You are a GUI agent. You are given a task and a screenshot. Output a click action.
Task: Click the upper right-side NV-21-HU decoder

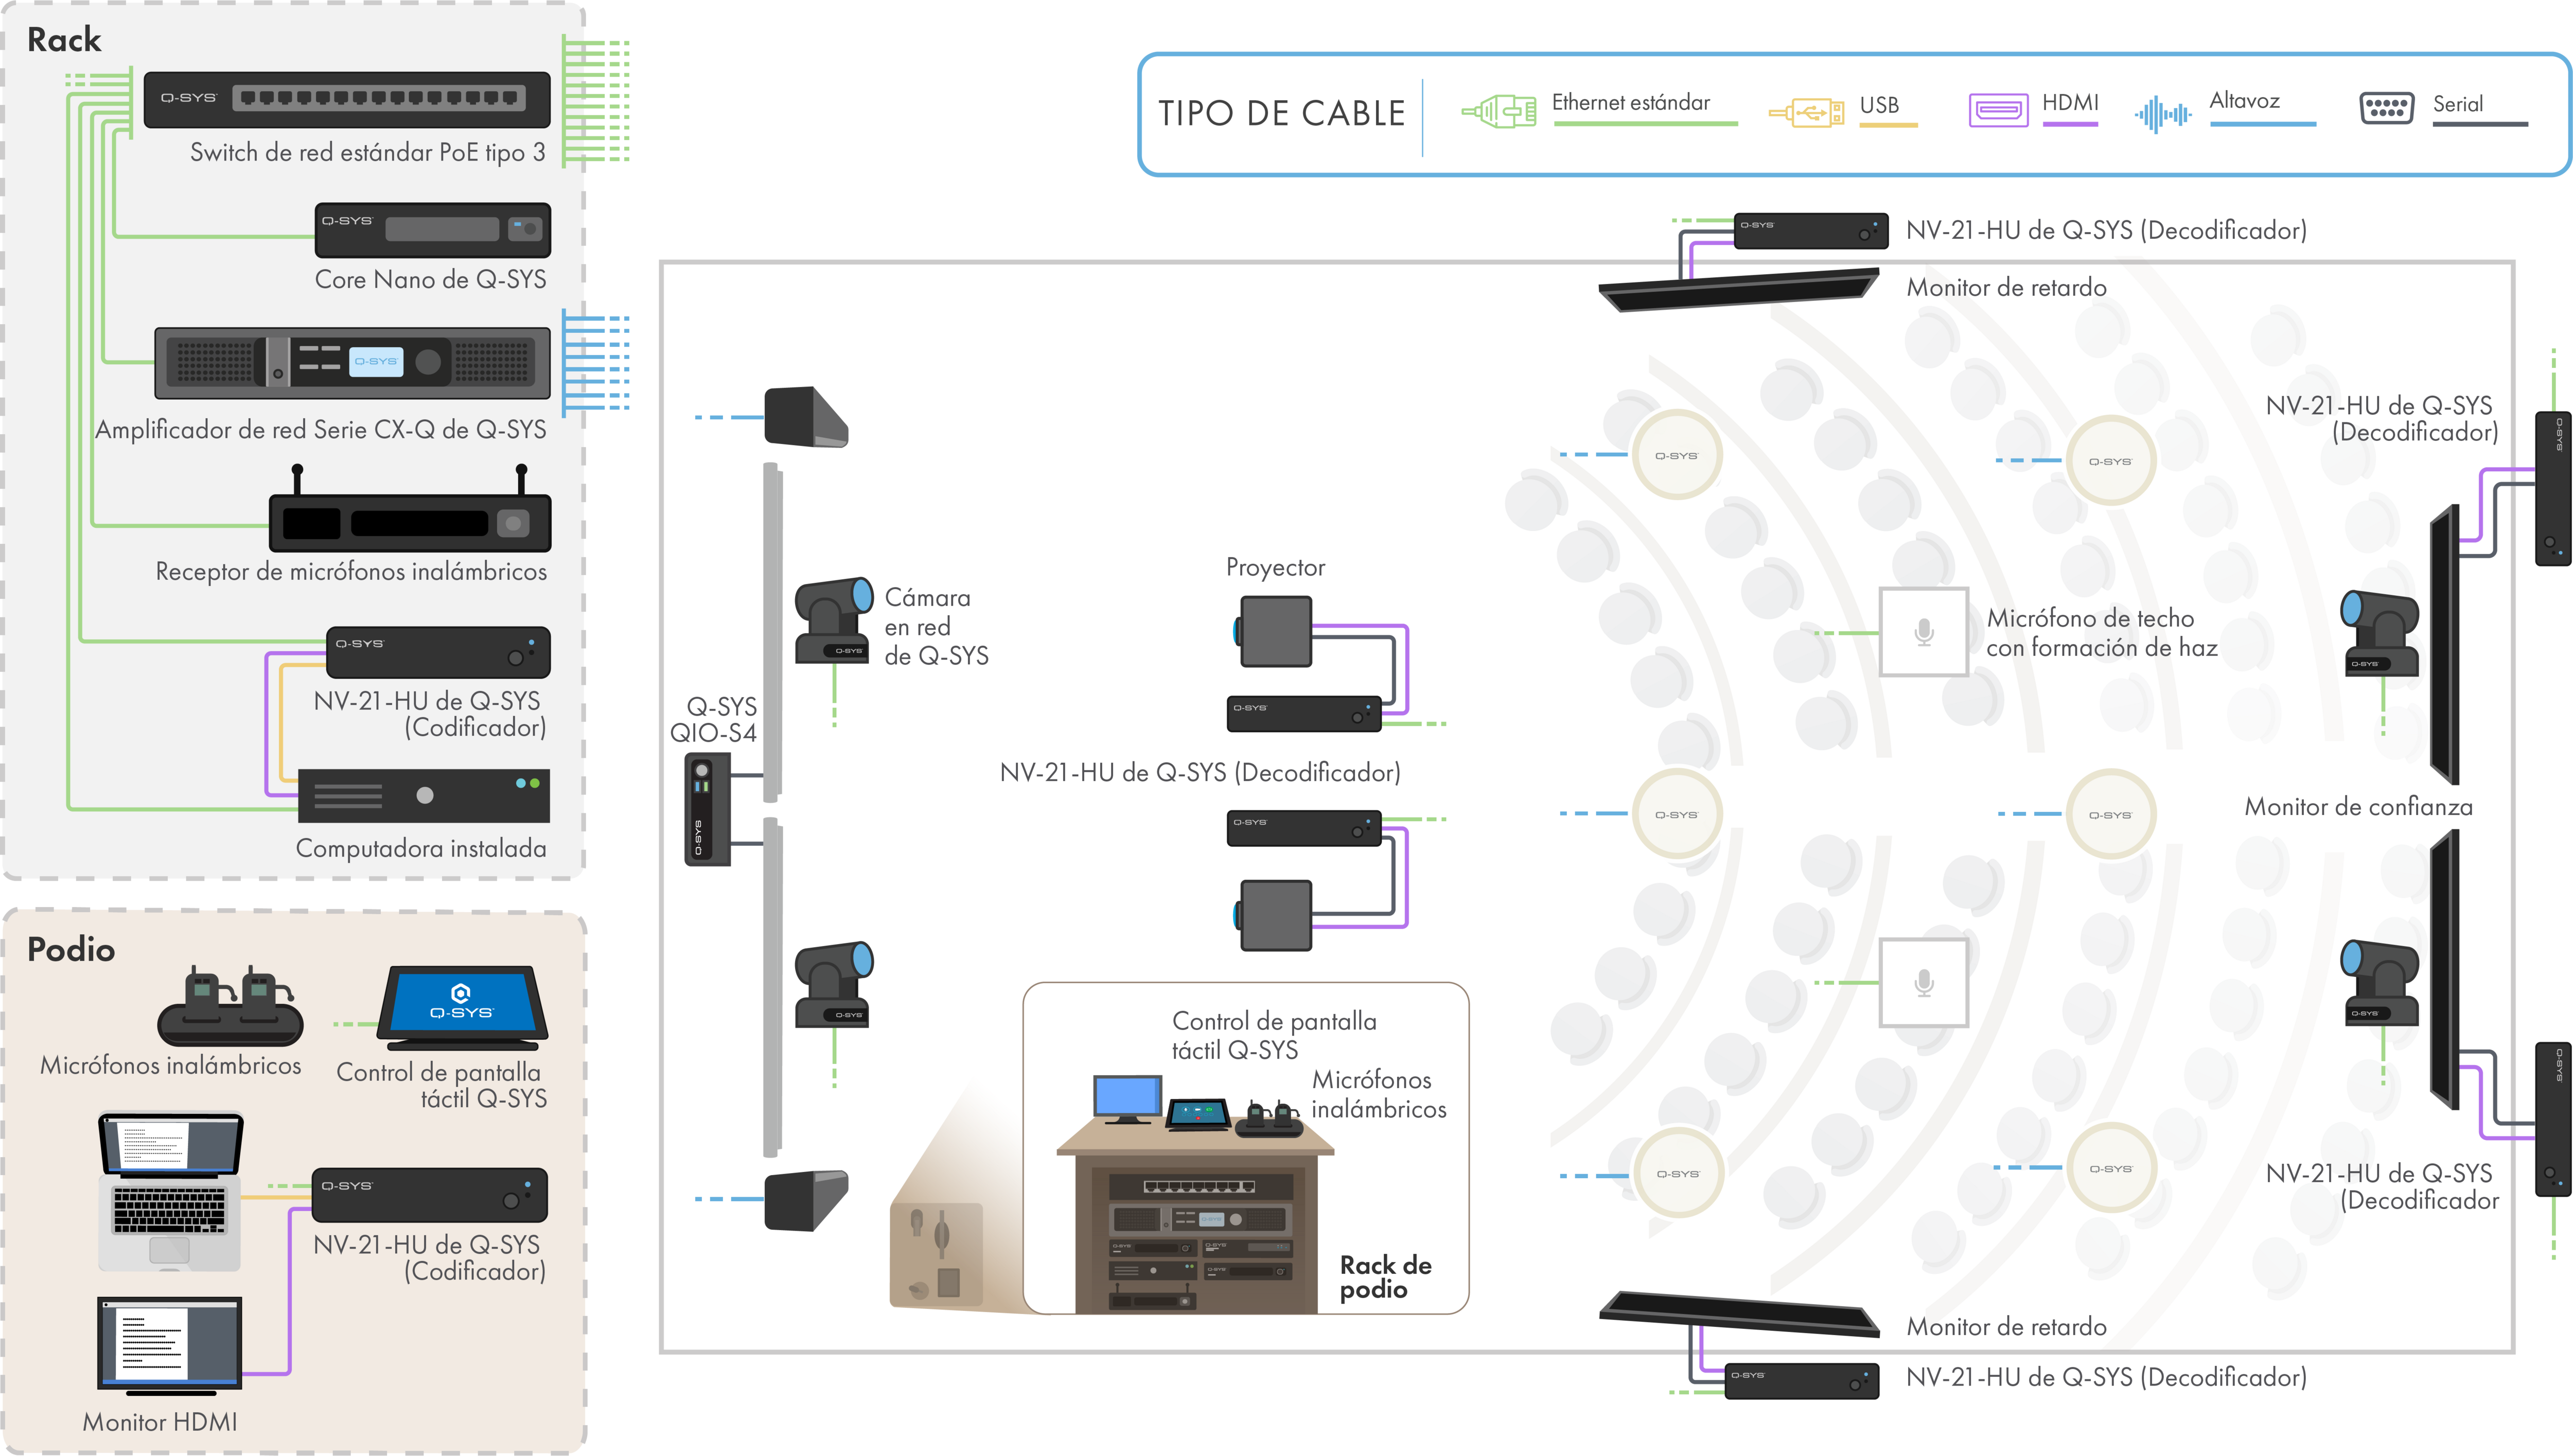[x=2552, y=489]
